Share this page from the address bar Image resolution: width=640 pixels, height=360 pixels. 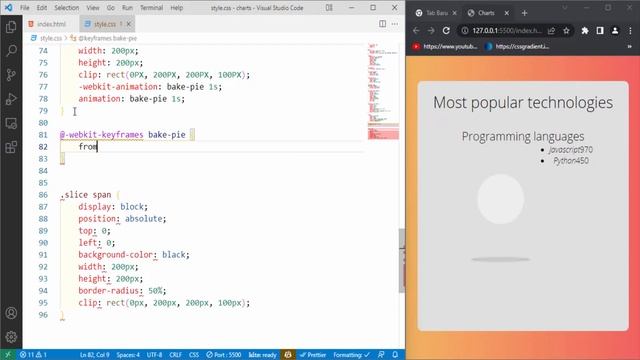coord(551,31)
